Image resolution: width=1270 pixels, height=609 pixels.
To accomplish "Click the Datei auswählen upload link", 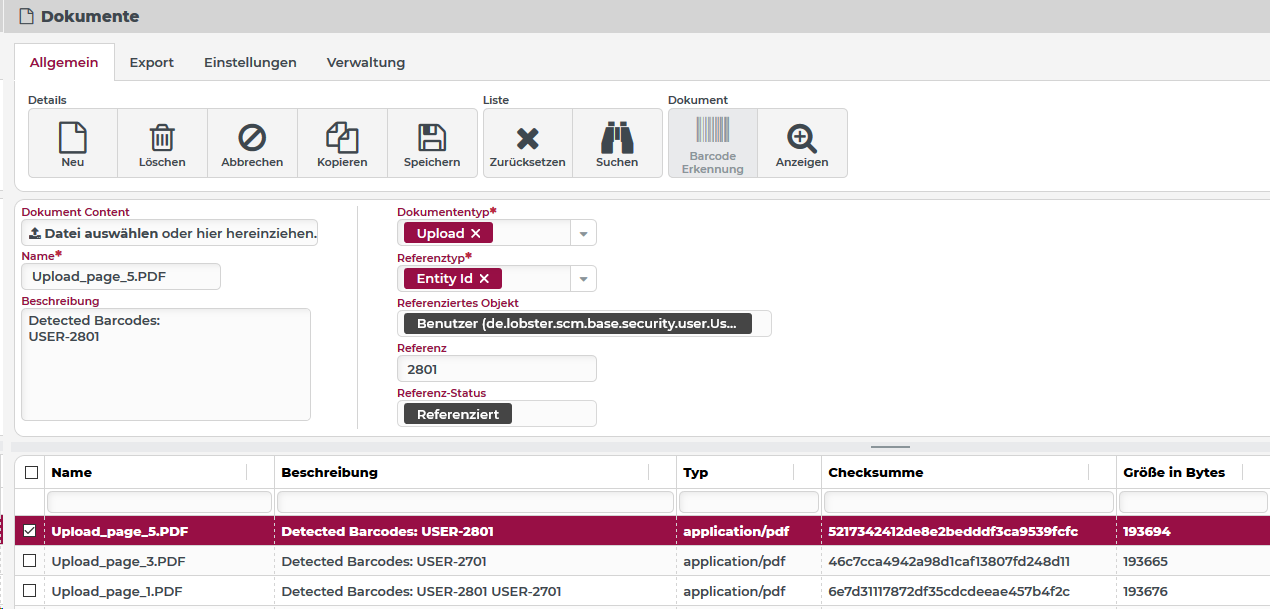I will click(x=101, y=233).
